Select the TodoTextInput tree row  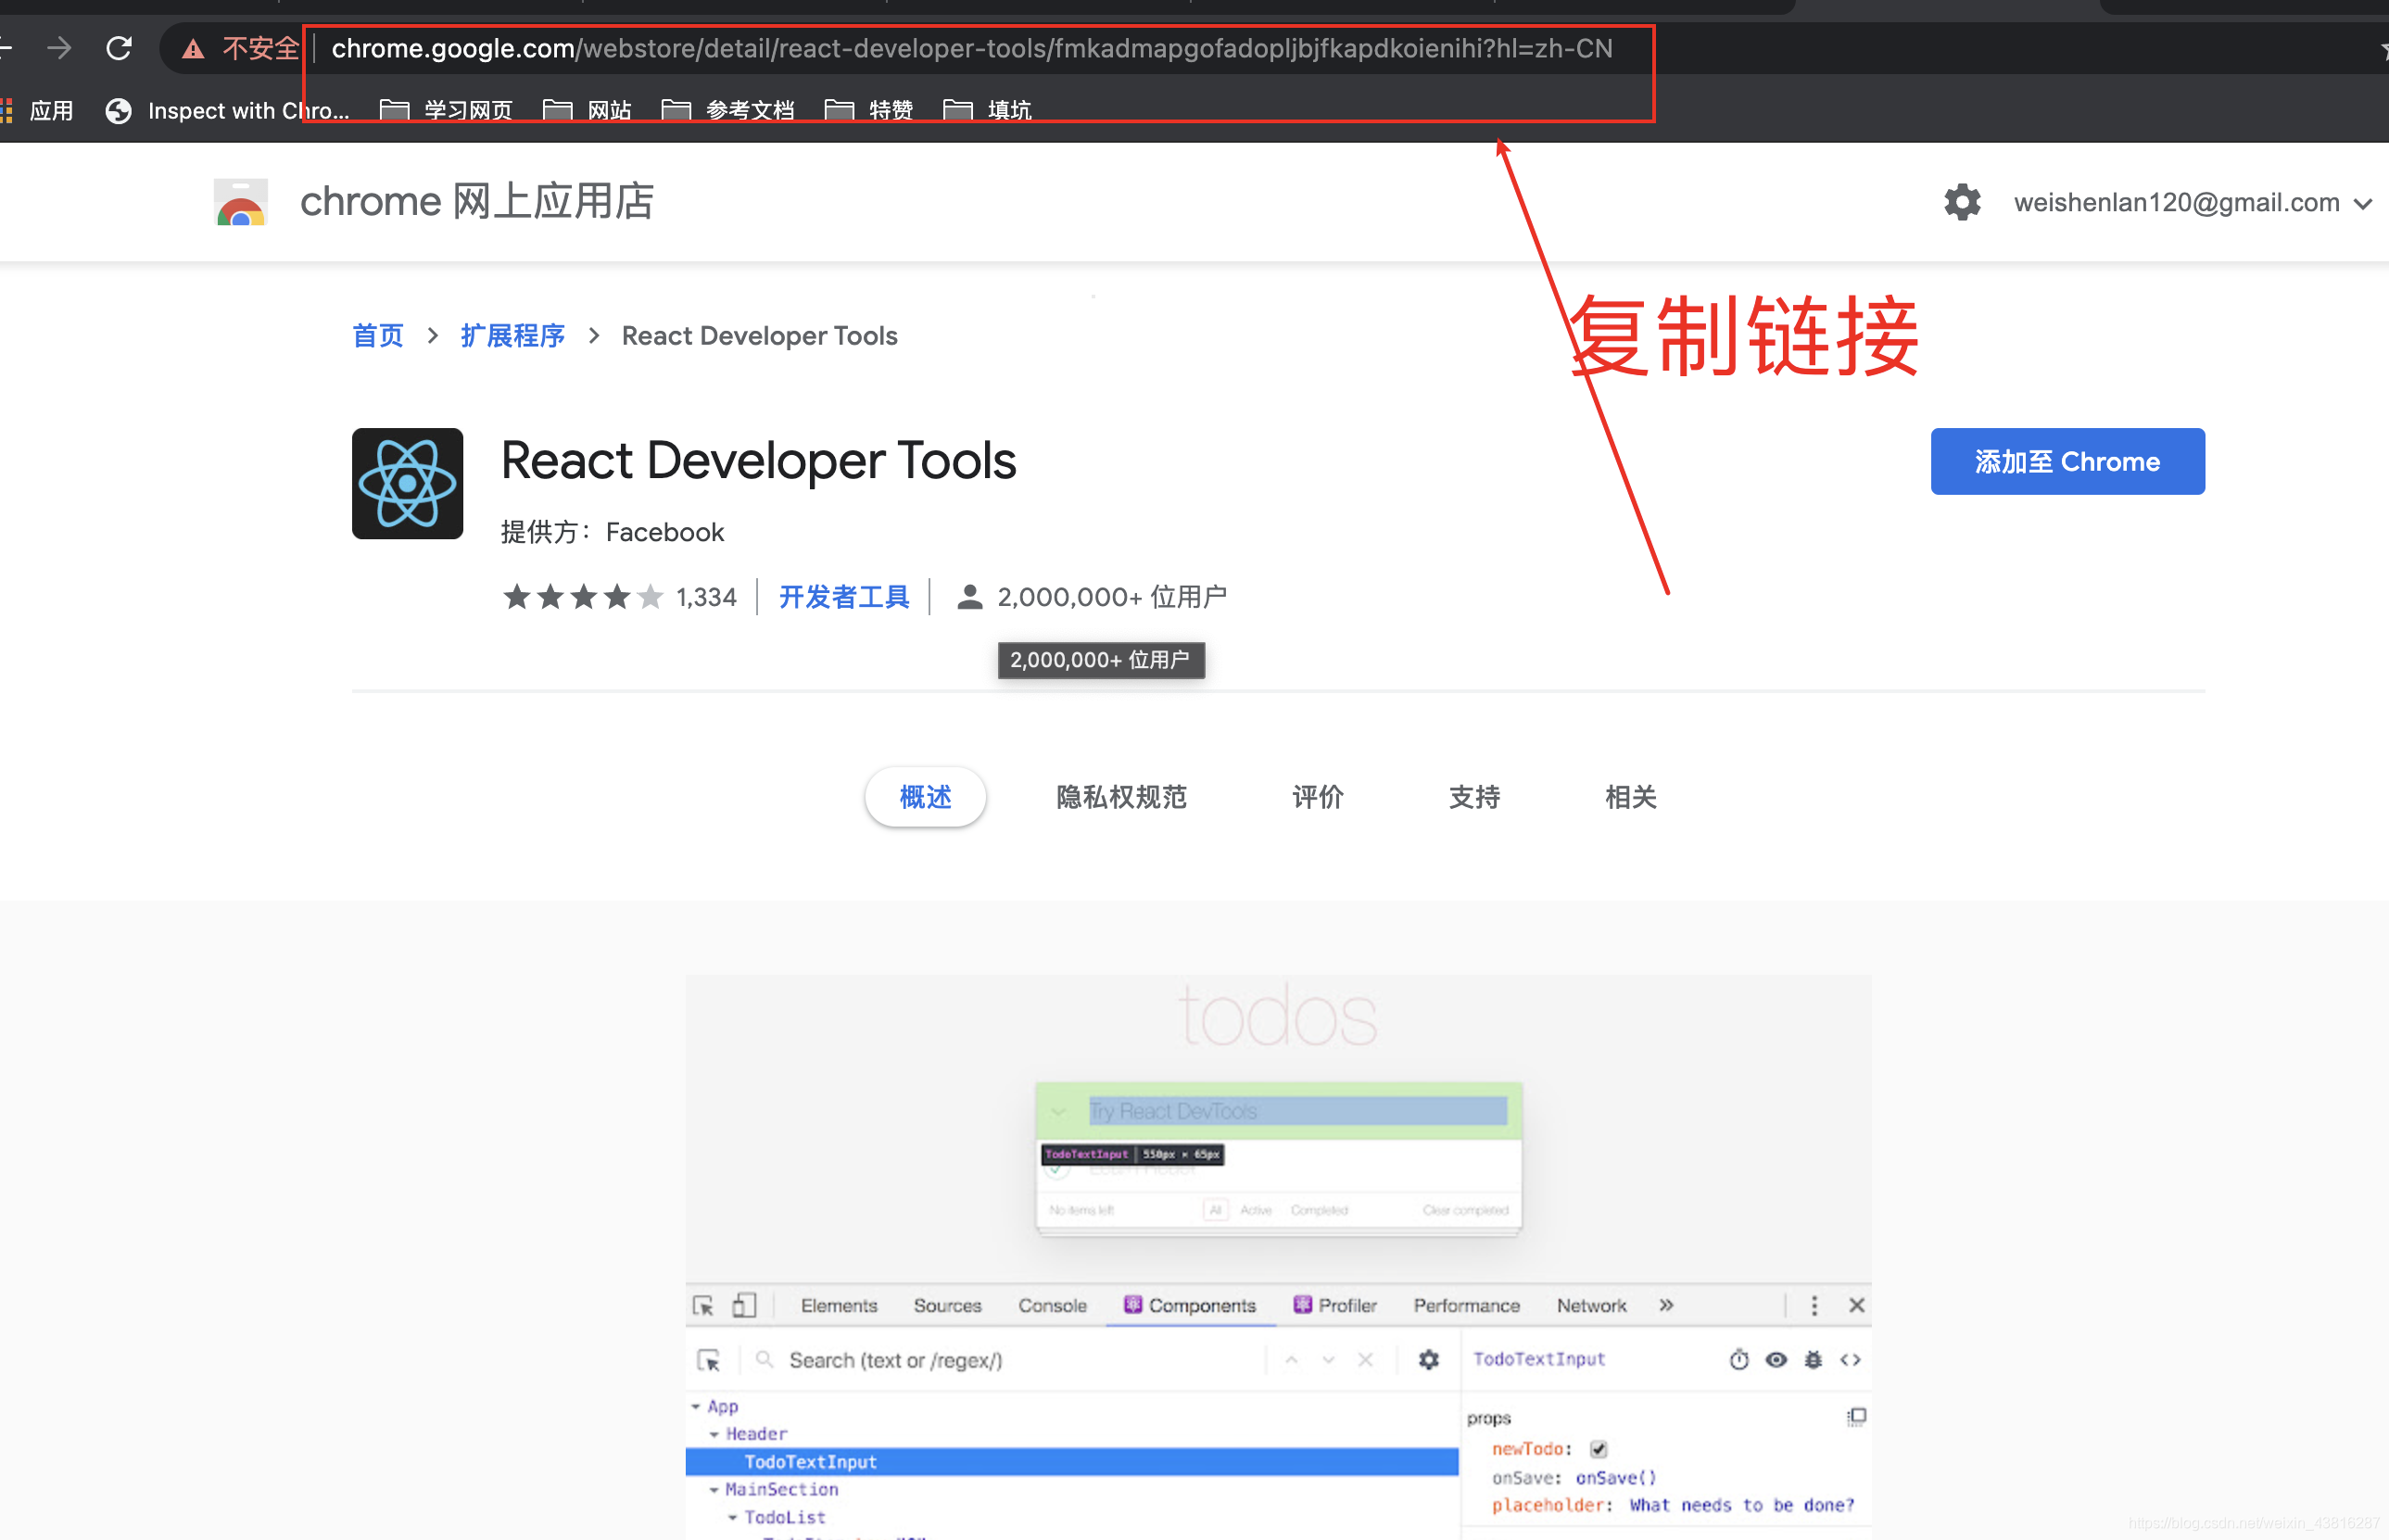click(x=1071, y=1462)
